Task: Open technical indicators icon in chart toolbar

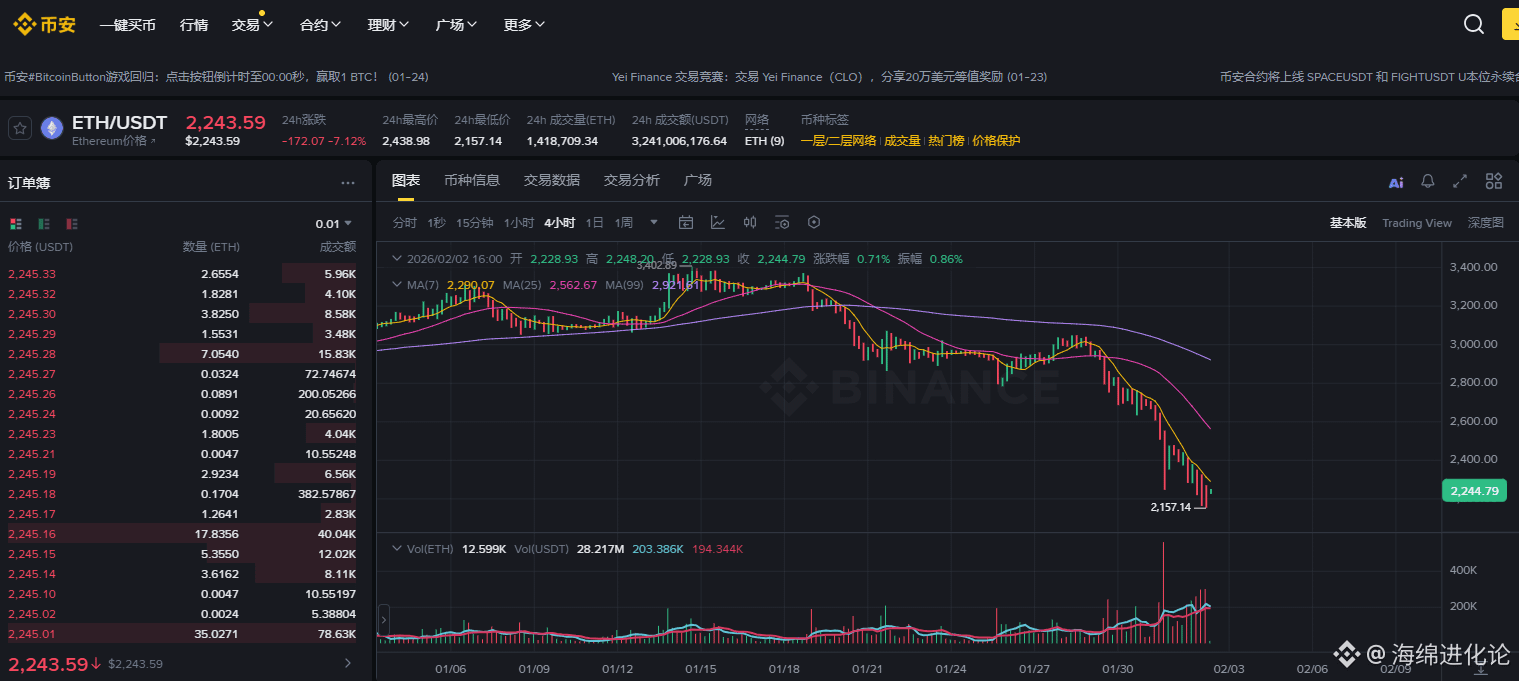Action: pyautogui.click(x=718, y=222)
